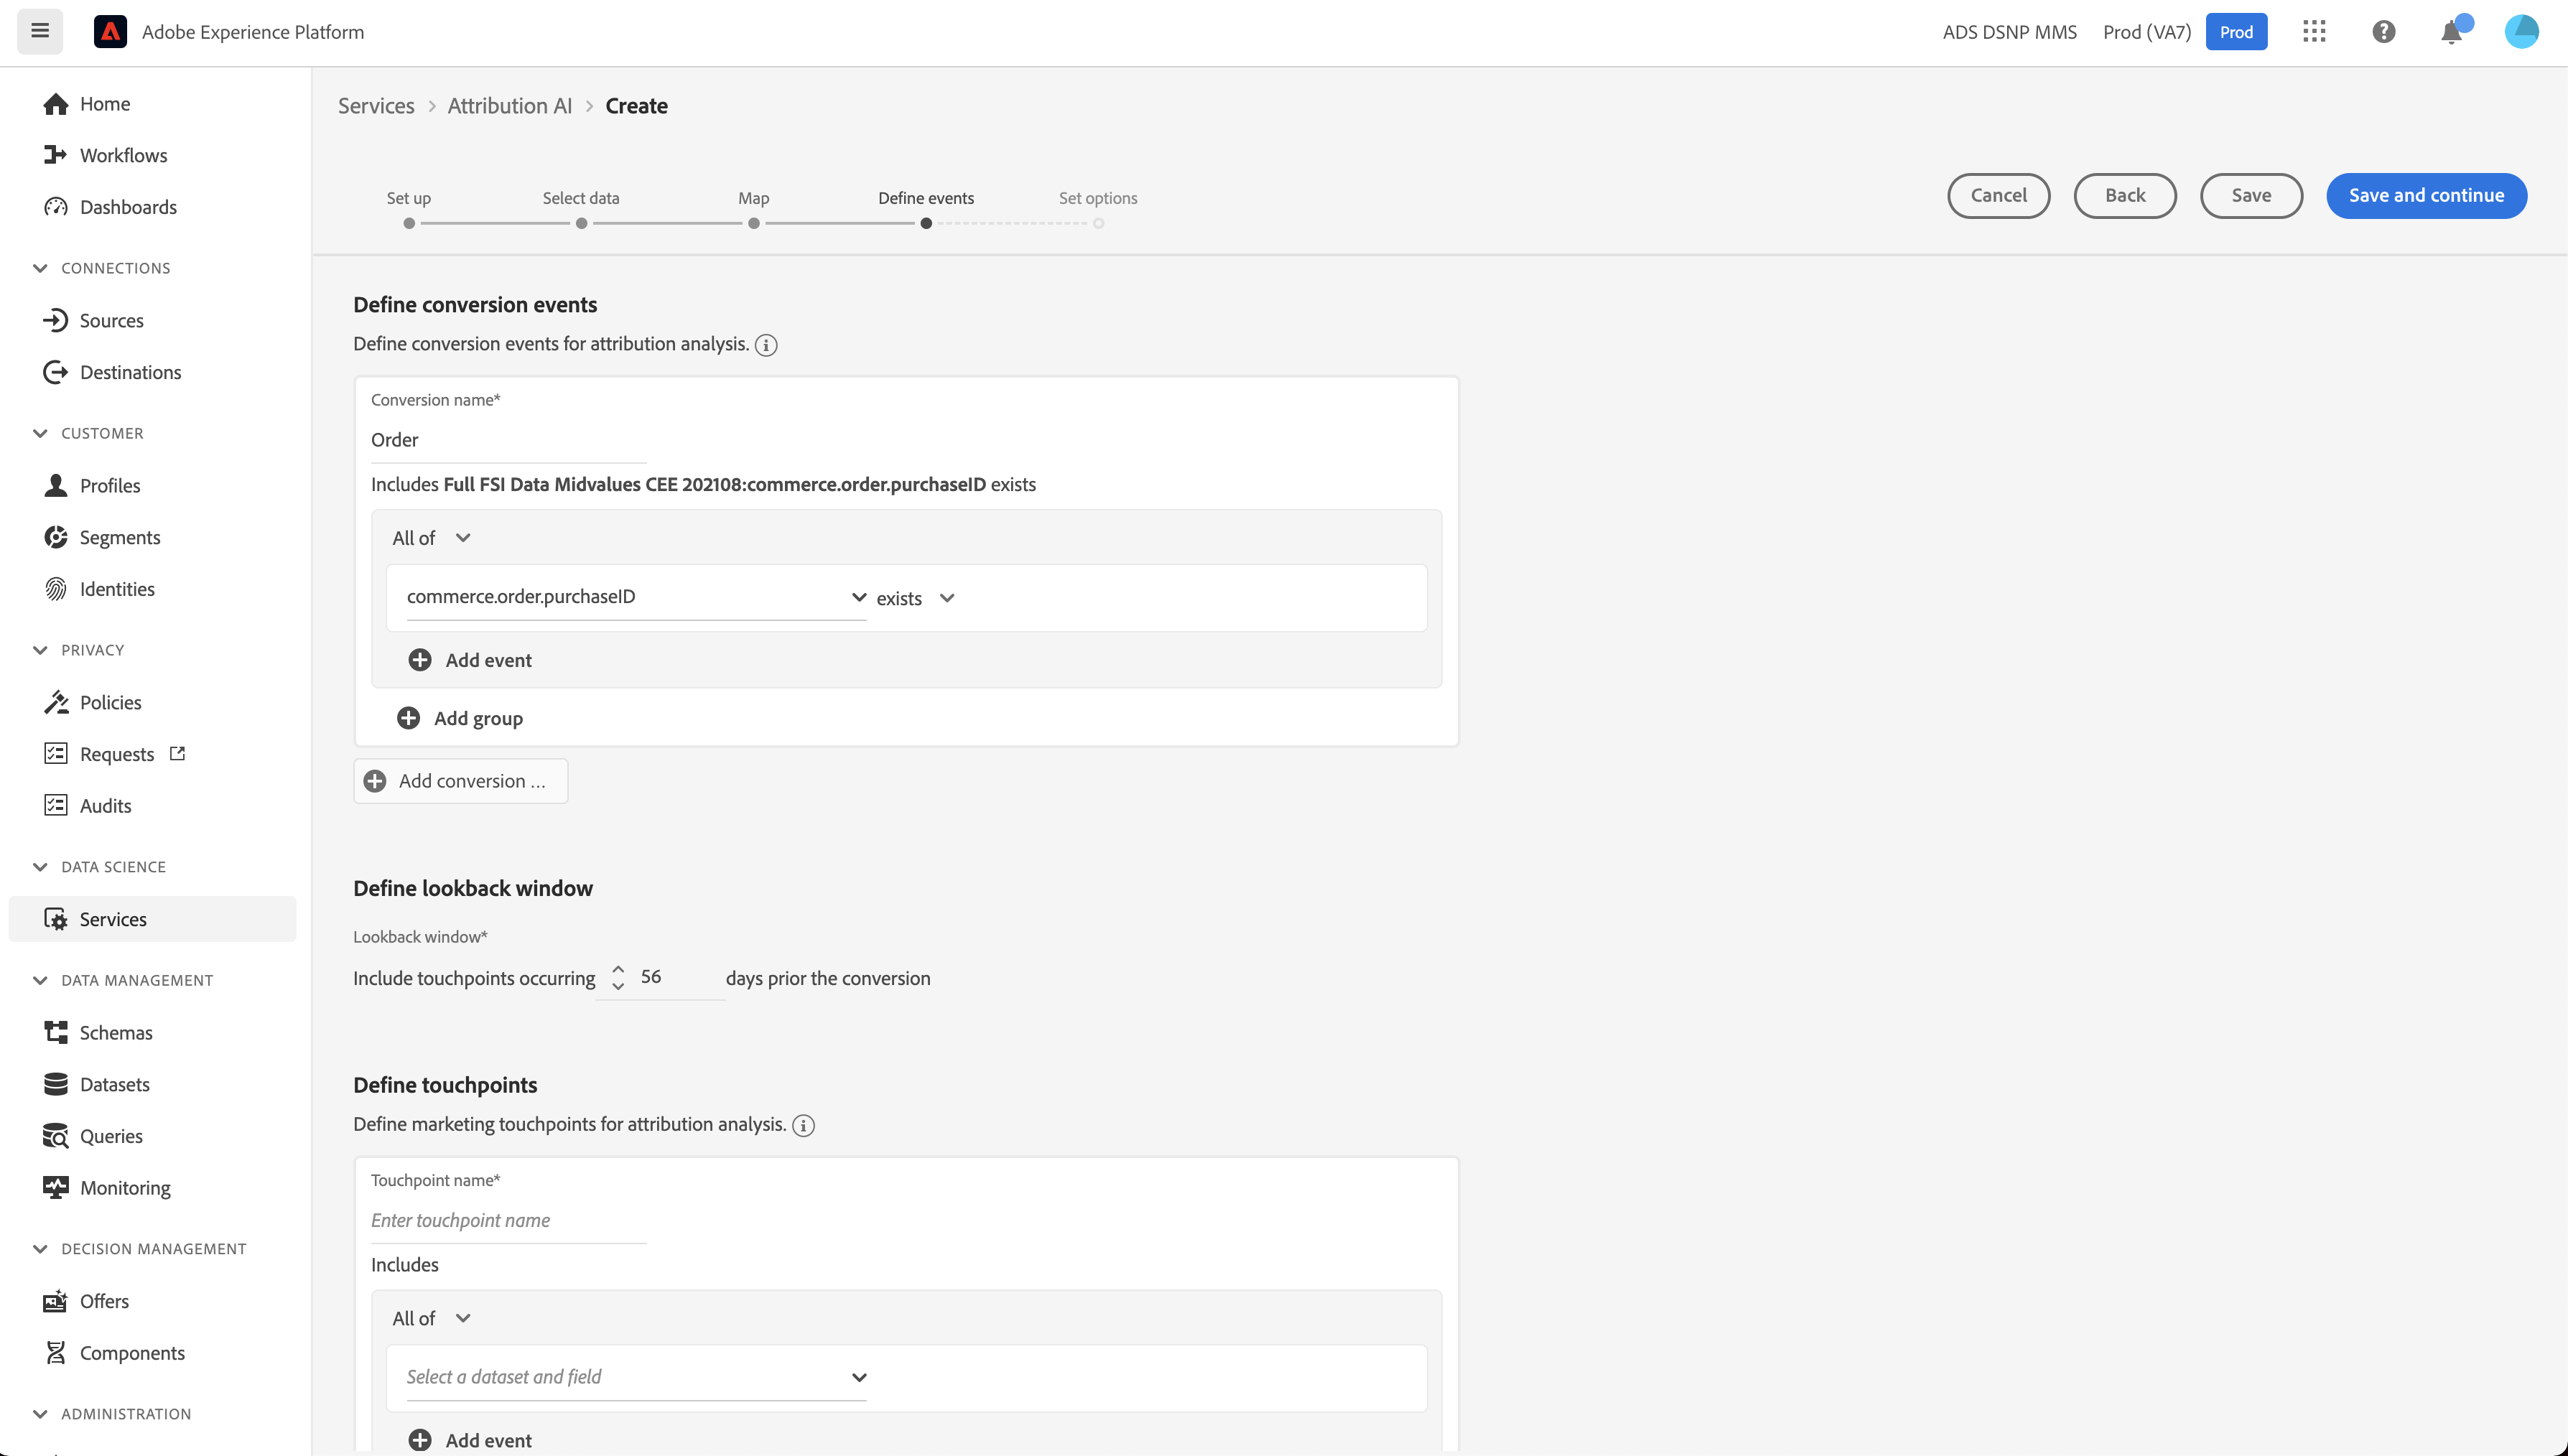Collapse the CONNECTIONS sidebar section
Image resolution: width=2568 pixels, height=1456 pixels.
pos(40,268)
